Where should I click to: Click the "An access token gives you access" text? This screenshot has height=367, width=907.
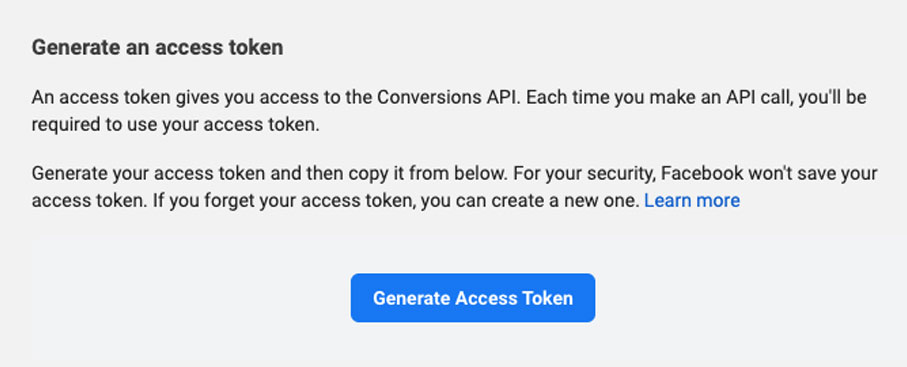tap(171, 97)
